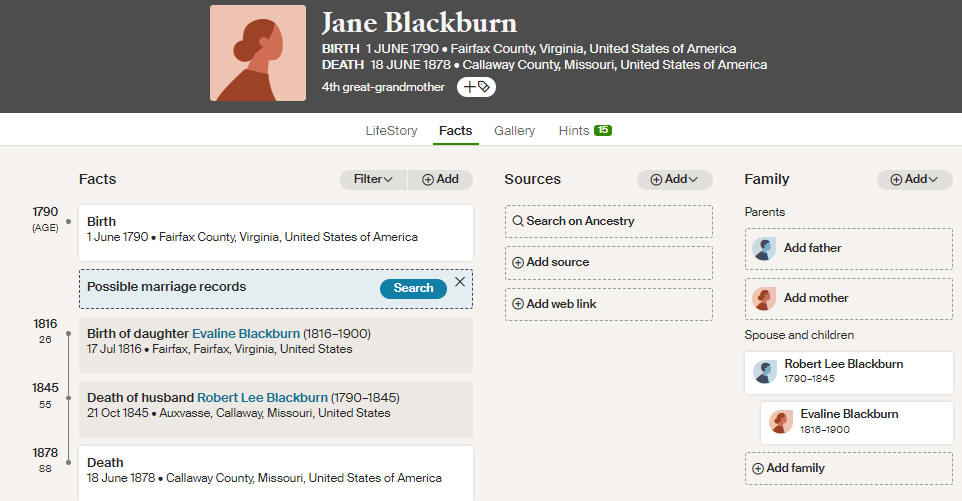Click Jane Blackburn's profile portrait
Screen dimensions: 962x501
point(258,53)
